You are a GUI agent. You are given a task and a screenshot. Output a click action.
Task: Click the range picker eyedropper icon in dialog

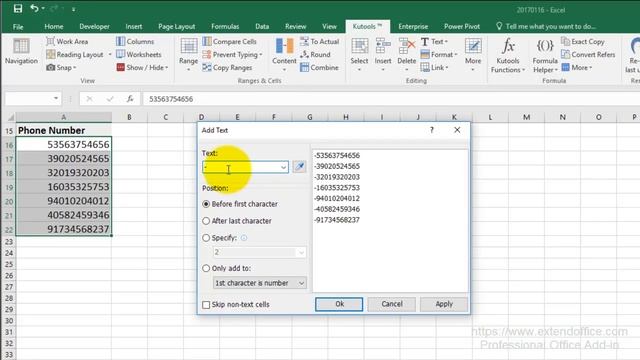(299, 167)
